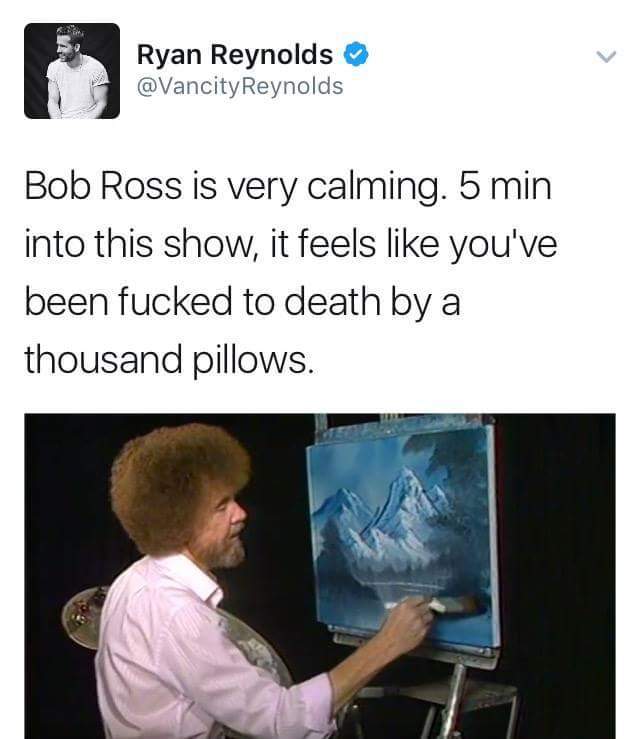
Task: Open the @VancityReynolds handle link
Action: pyautogui.click(x=240, y=86)
